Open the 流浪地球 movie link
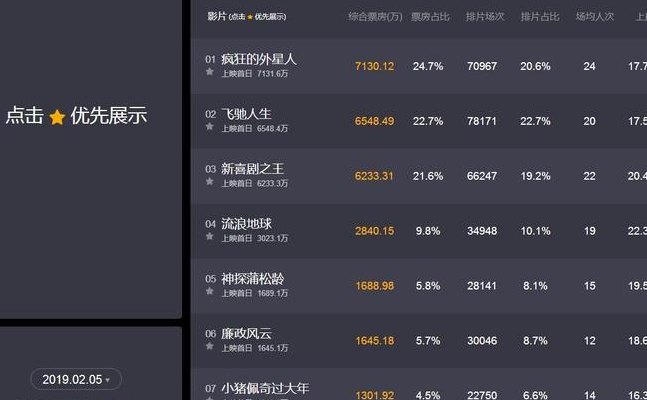 coord(246,224)
